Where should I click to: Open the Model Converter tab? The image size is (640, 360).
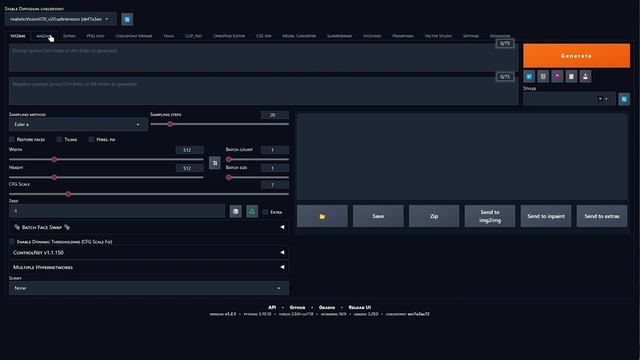(299, 36)
